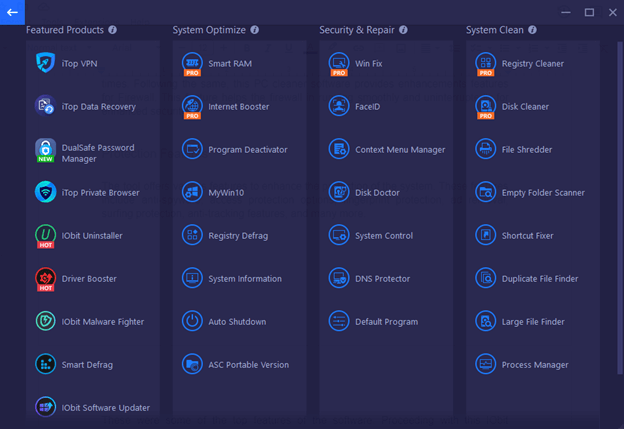The width and height of the screenshot is (624, 429).
Task: Select the IObit Malware Fighter entry
Action: (x=102, y=322)
